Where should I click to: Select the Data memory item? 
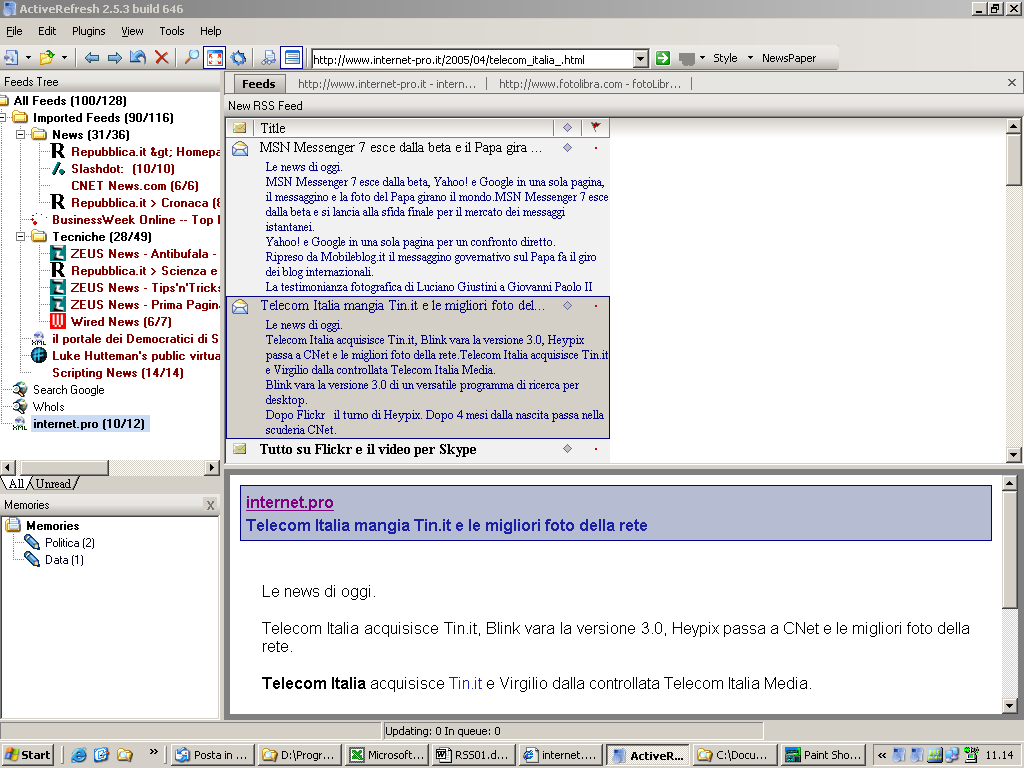click(64, 560)
